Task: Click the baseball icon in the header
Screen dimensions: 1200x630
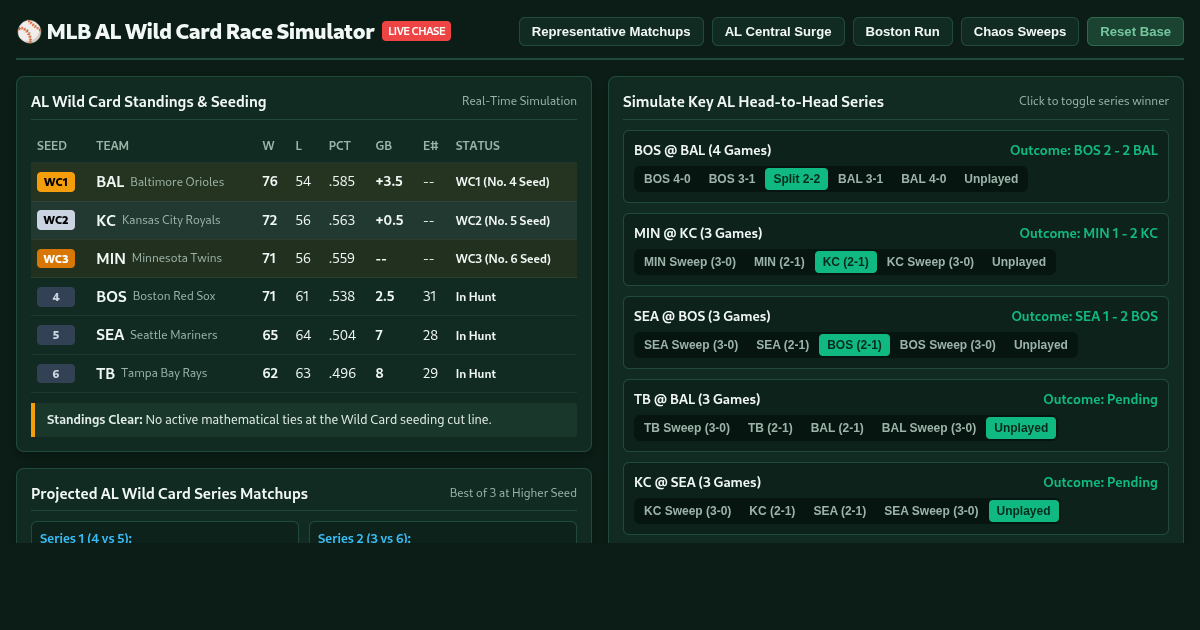Action: [29, 32]
